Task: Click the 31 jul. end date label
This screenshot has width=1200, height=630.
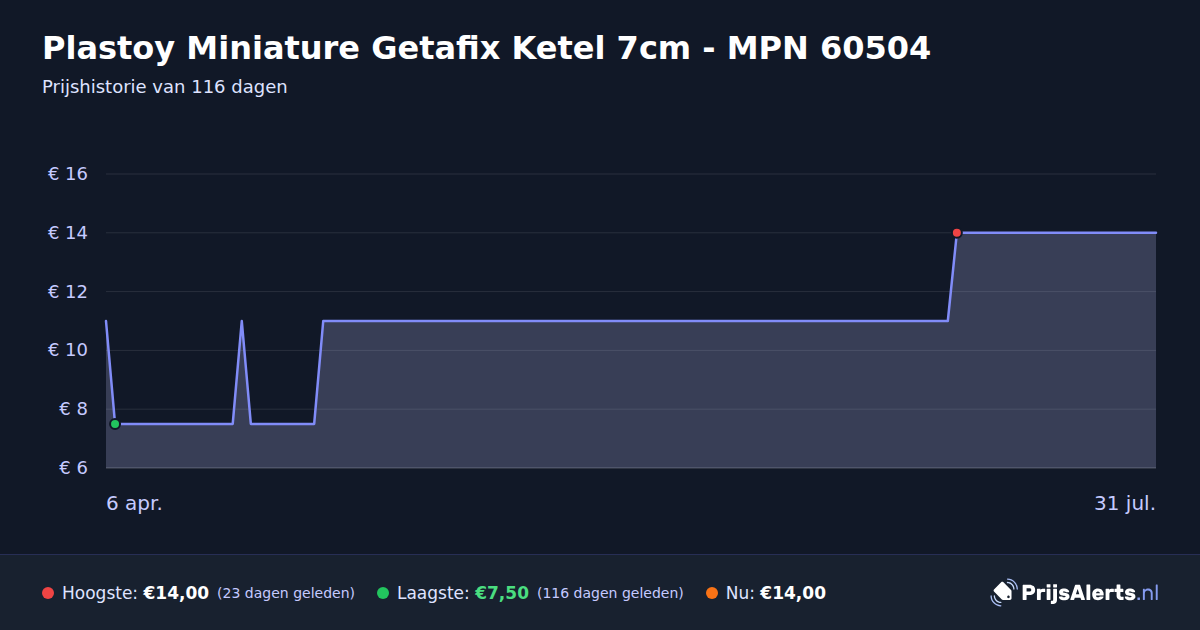Action: point(1125,504)
